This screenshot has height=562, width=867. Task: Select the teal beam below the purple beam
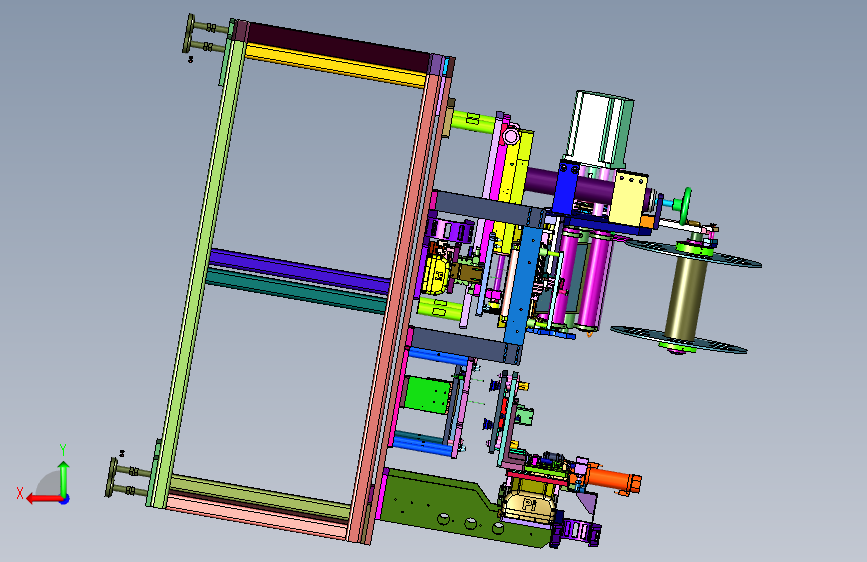click(297, 289)
